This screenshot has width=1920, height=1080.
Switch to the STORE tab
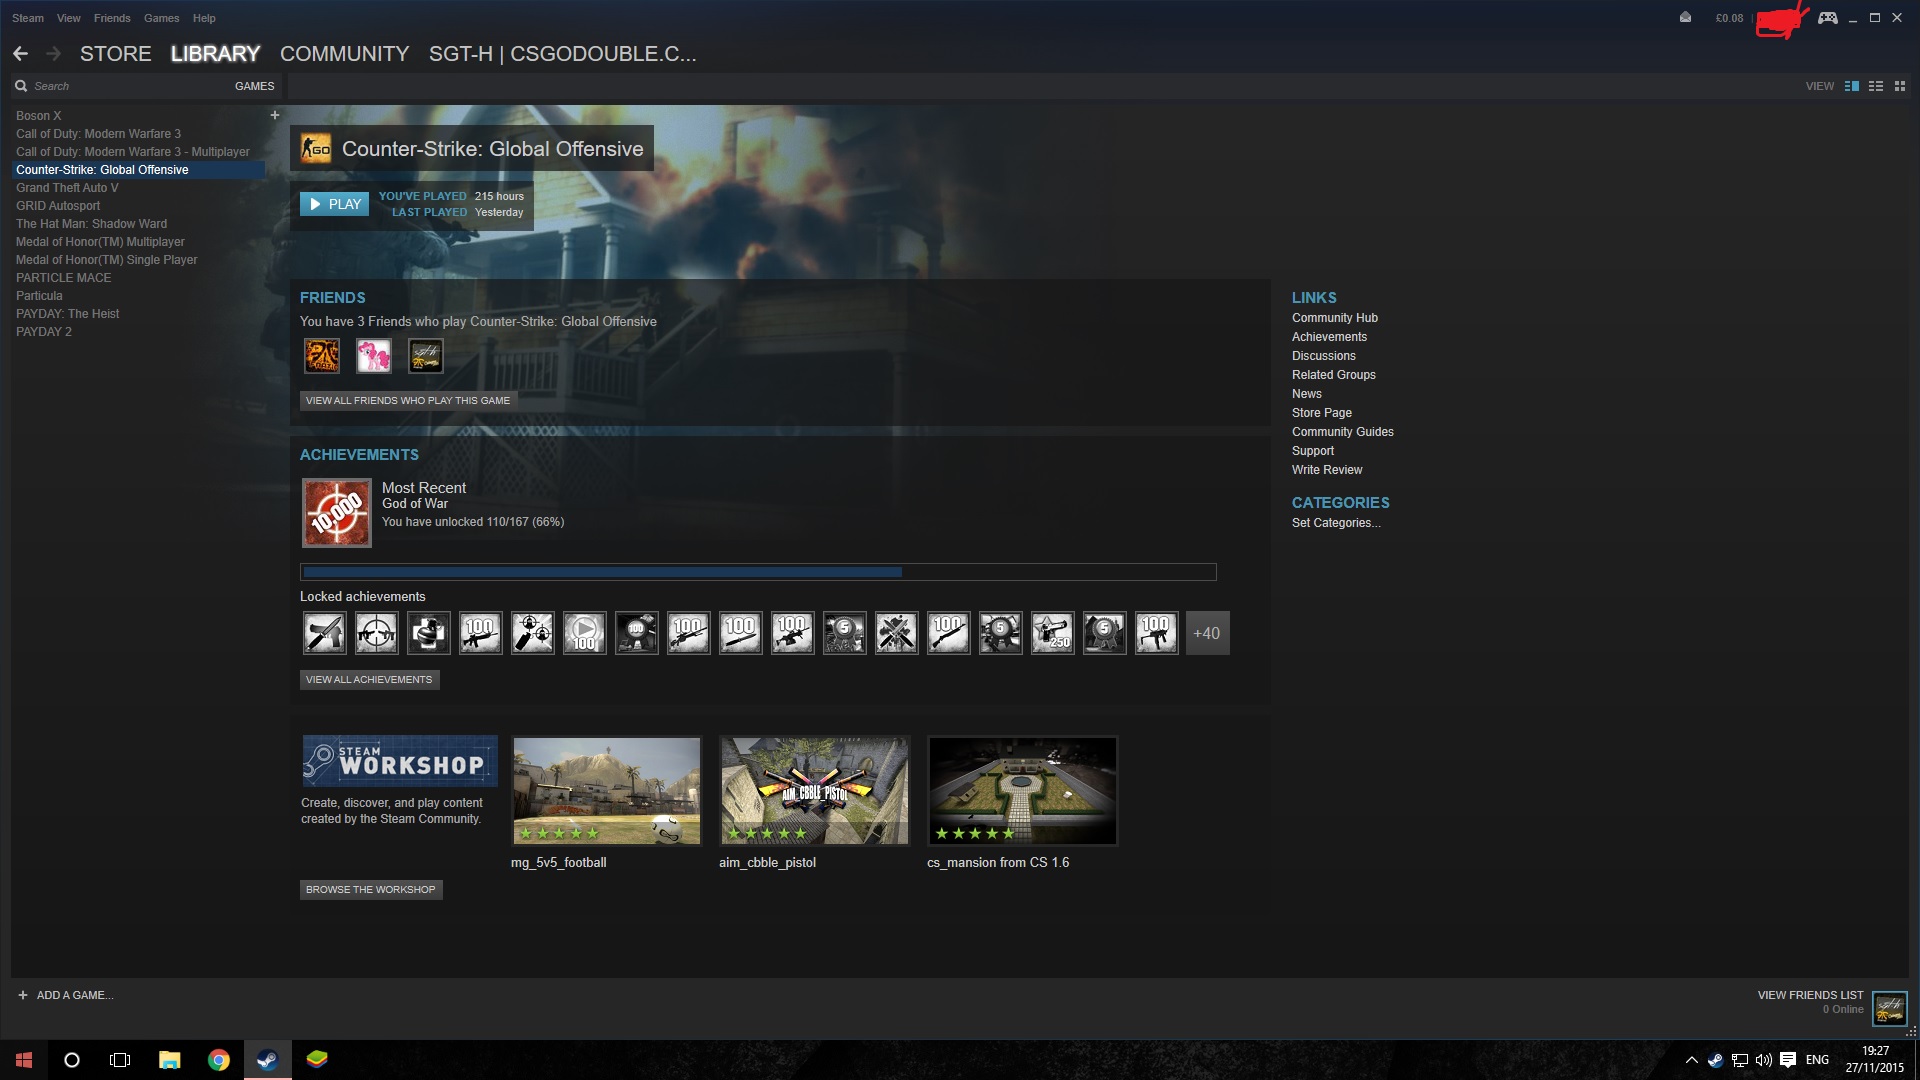tap(116, 54)
